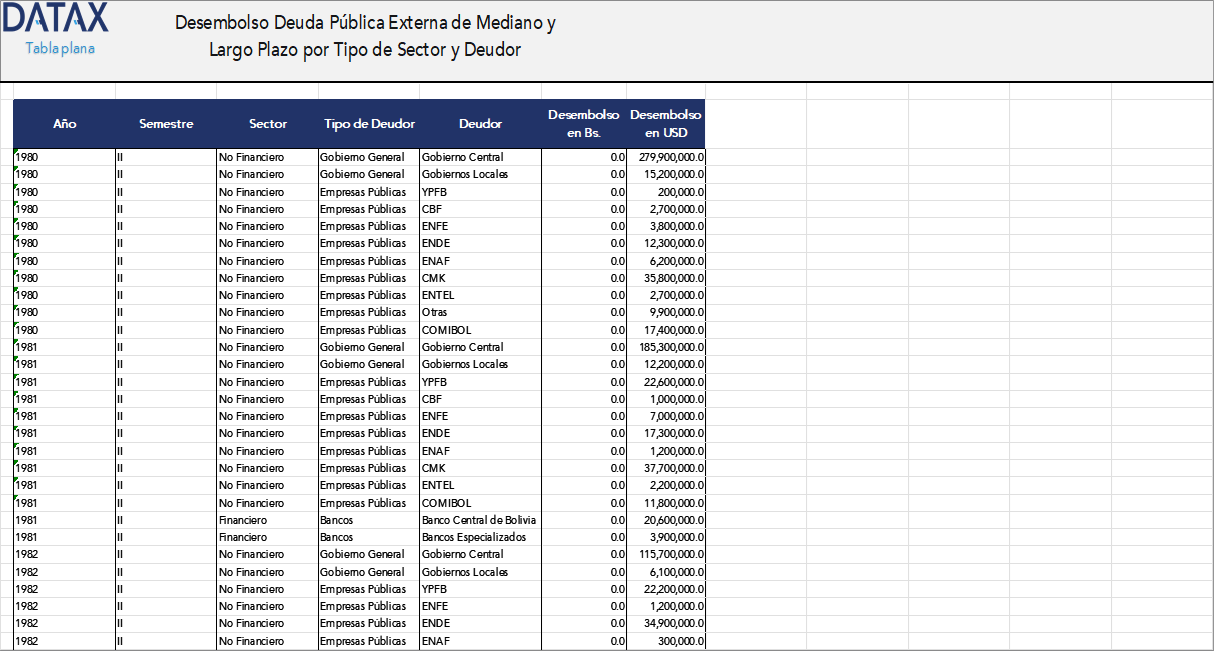The image size is (1214, 651).
Task: Select the first "Empresas Públicas" cell
Action: point(369,191)
